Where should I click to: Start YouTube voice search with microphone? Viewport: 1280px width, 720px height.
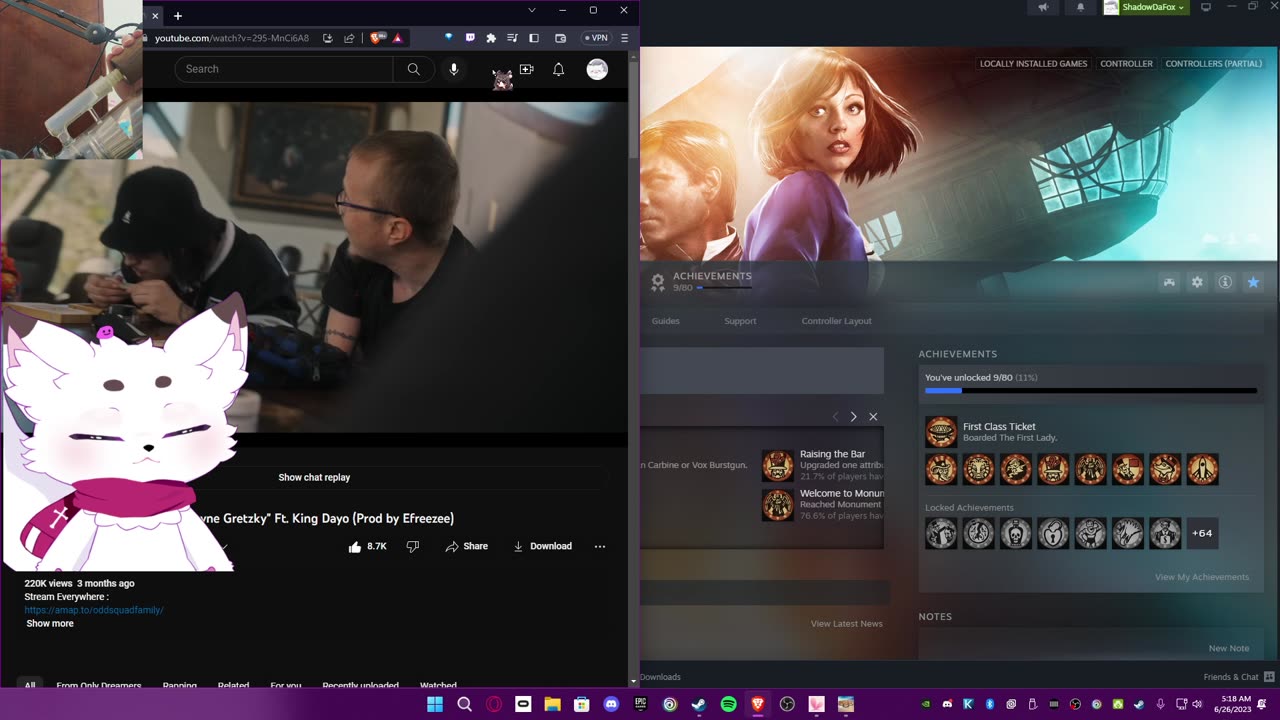tap(454, 69)
